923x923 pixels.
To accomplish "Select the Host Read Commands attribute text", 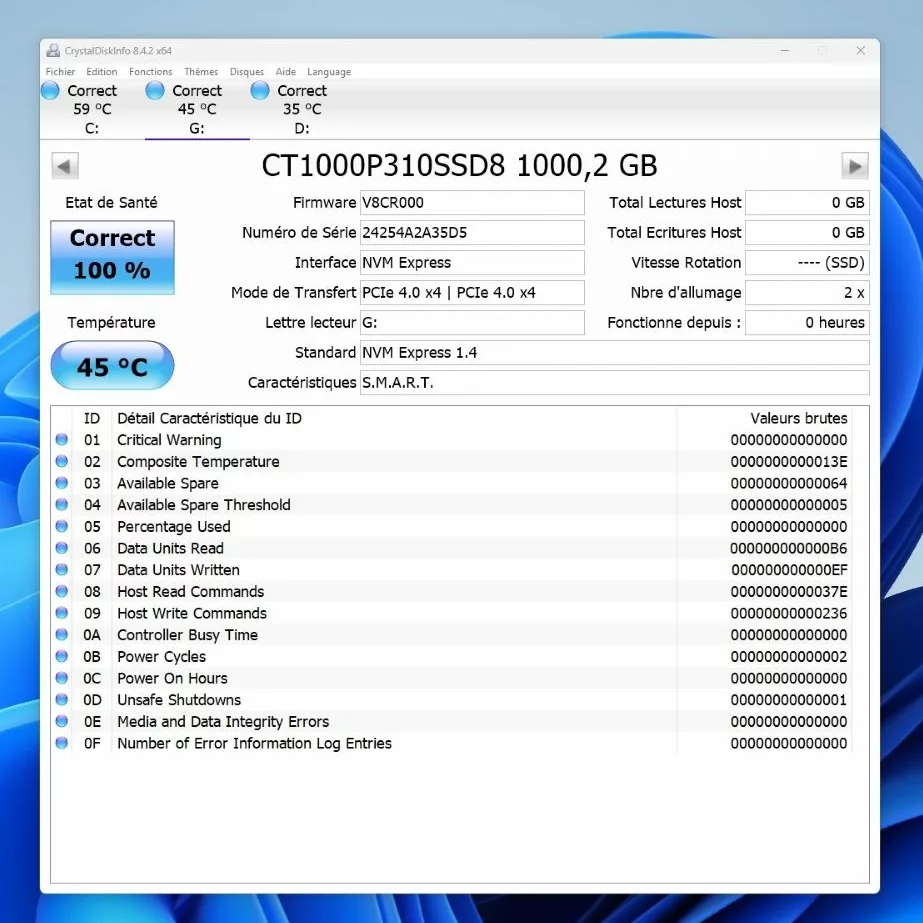I will [190, 592].
